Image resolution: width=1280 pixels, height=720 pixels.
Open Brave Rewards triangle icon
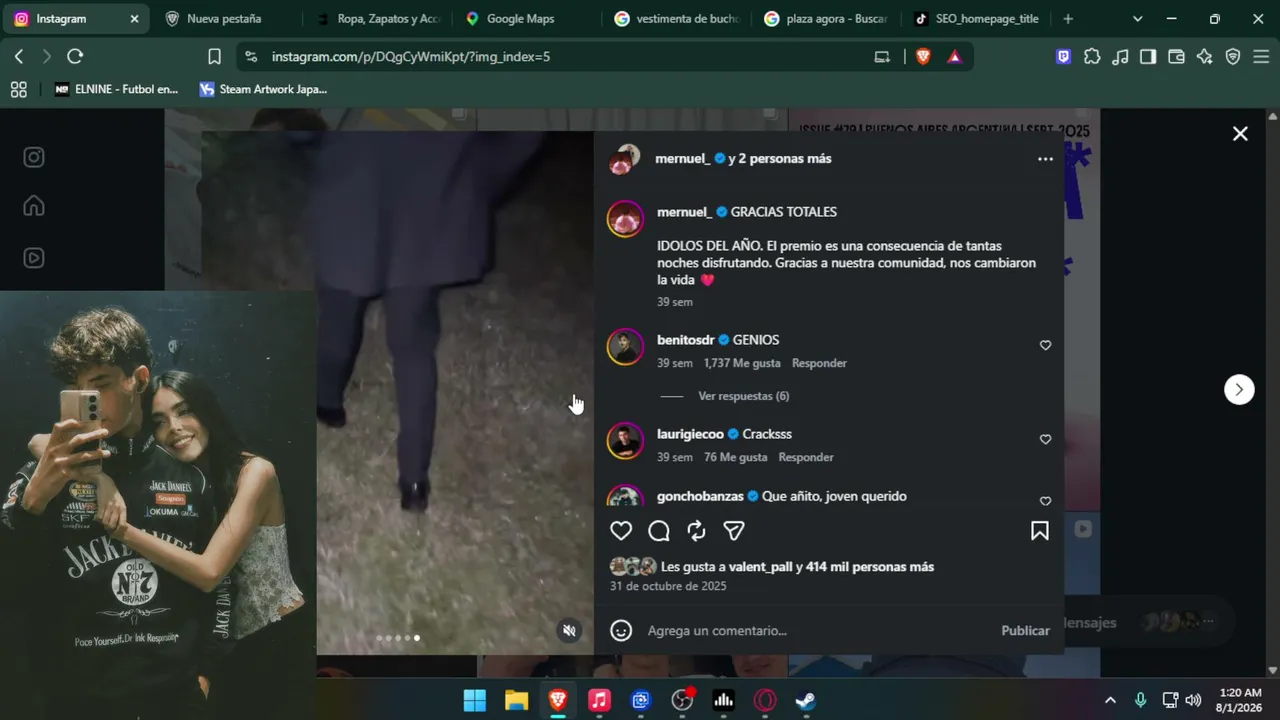tap(955, 57)
